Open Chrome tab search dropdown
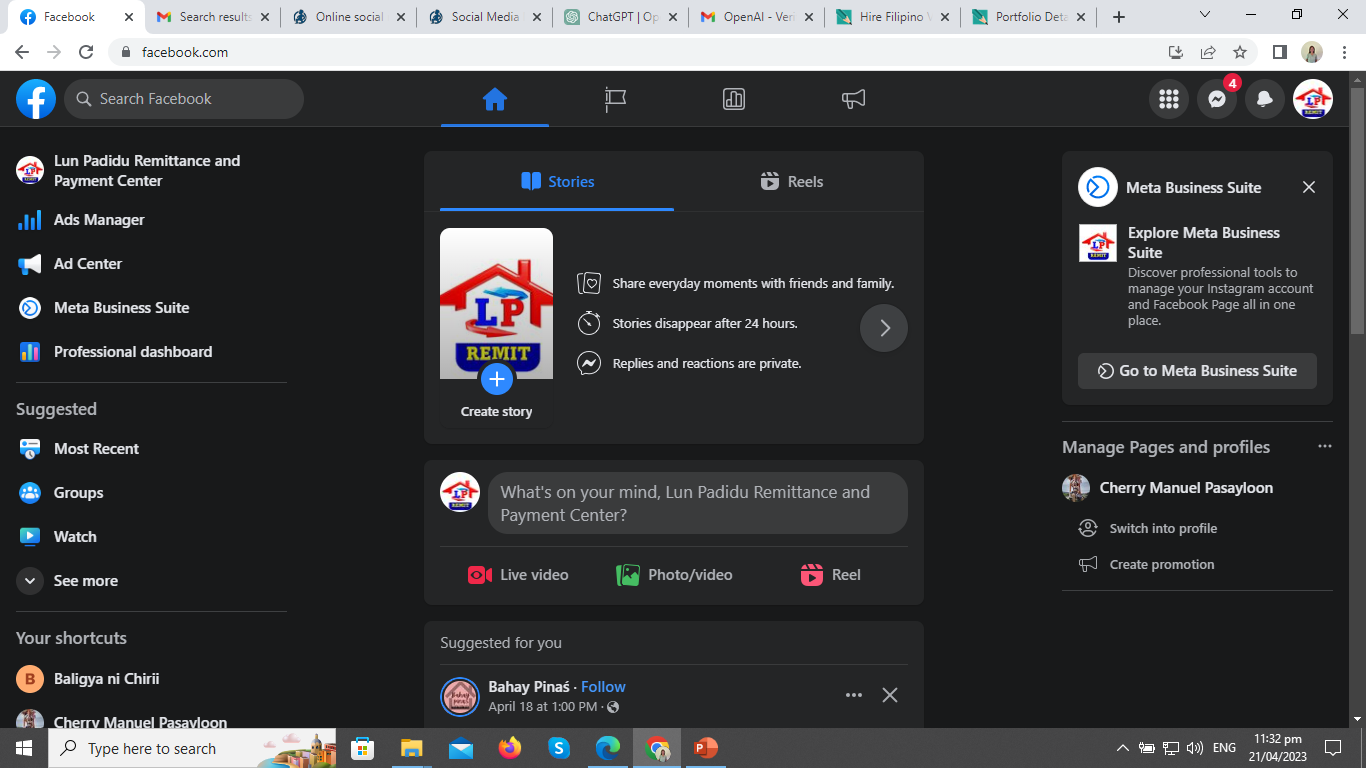1366x768 pixels. click(x=1205, y=15)
